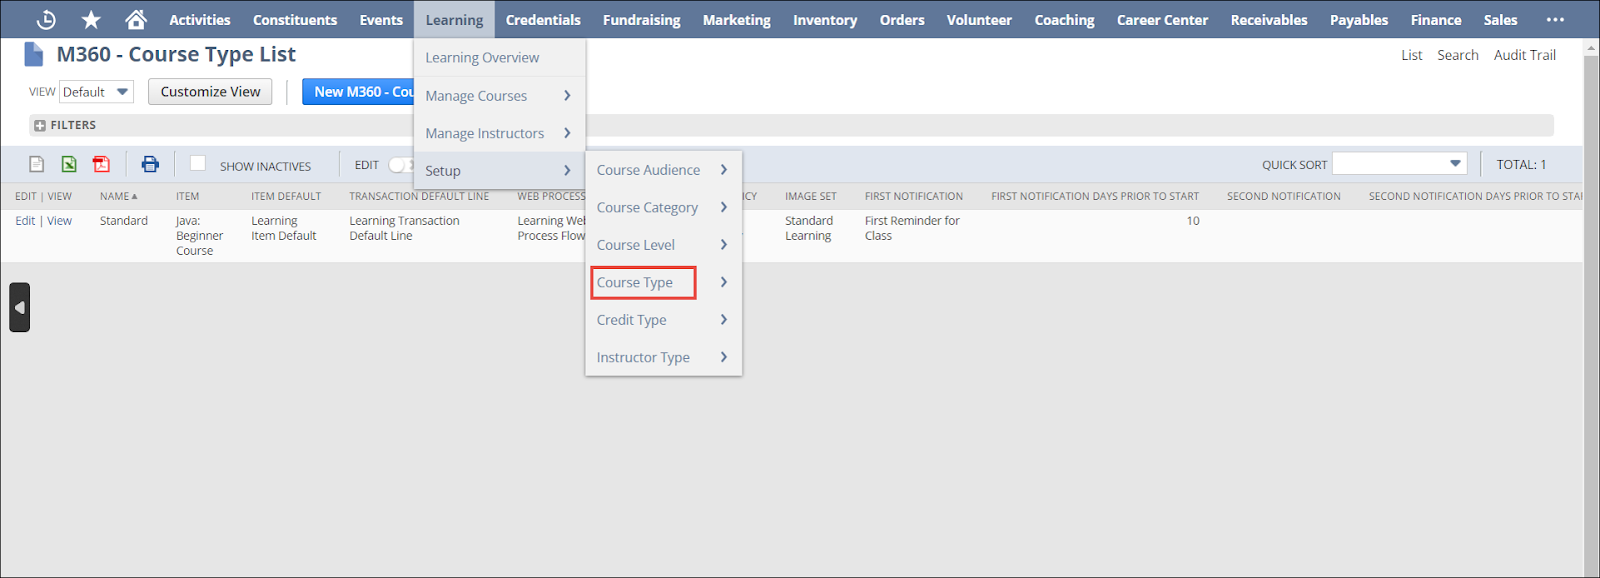Screen dimensions: 1600x578
Task: Open the View dropdown set to Default
Action: [96, 92]
